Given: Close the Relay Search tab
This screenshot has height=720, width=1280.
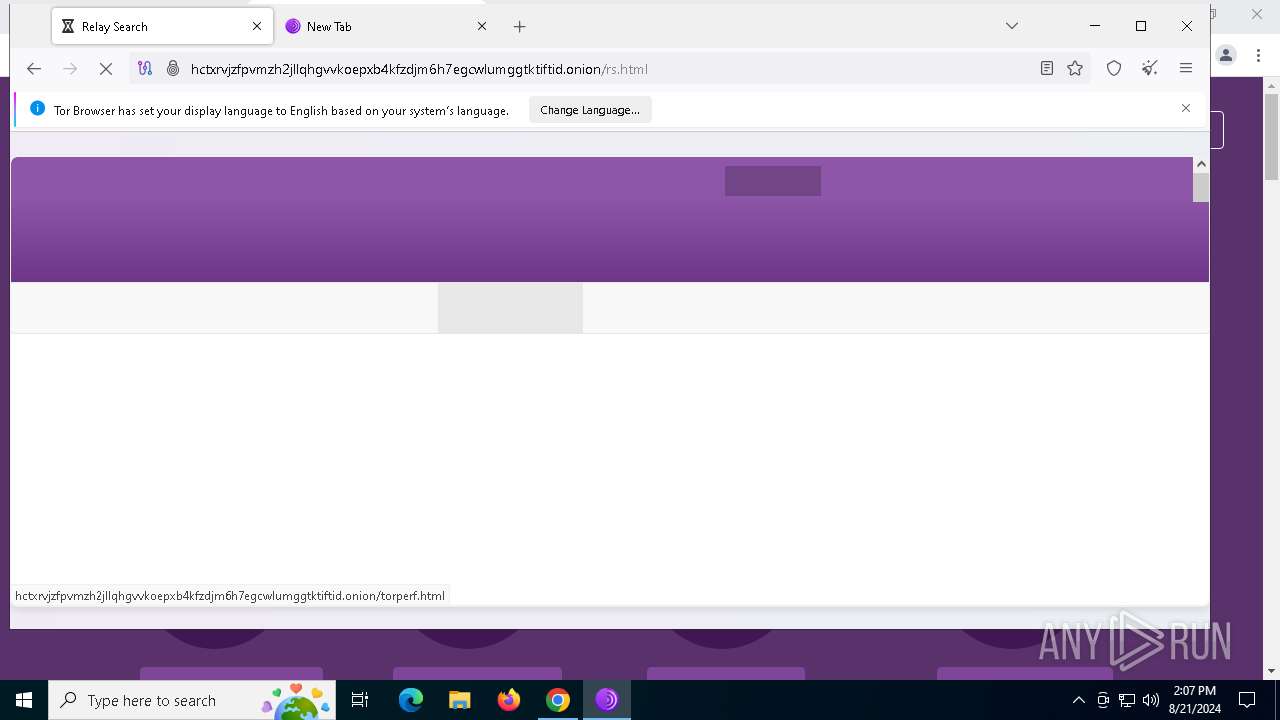Looking at the screenshot, I should (257, 27).
